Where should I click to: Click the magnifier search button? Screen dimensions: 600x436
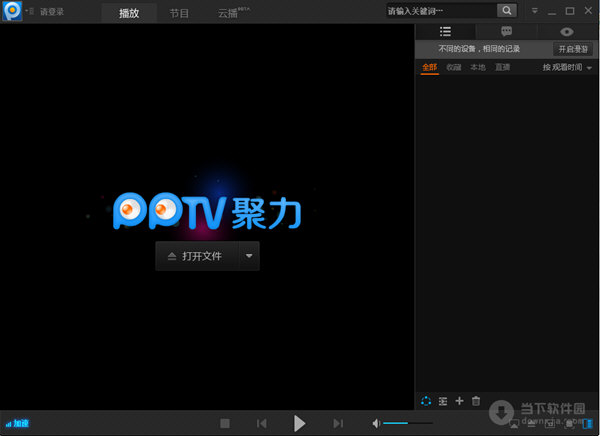coord(507,11)
